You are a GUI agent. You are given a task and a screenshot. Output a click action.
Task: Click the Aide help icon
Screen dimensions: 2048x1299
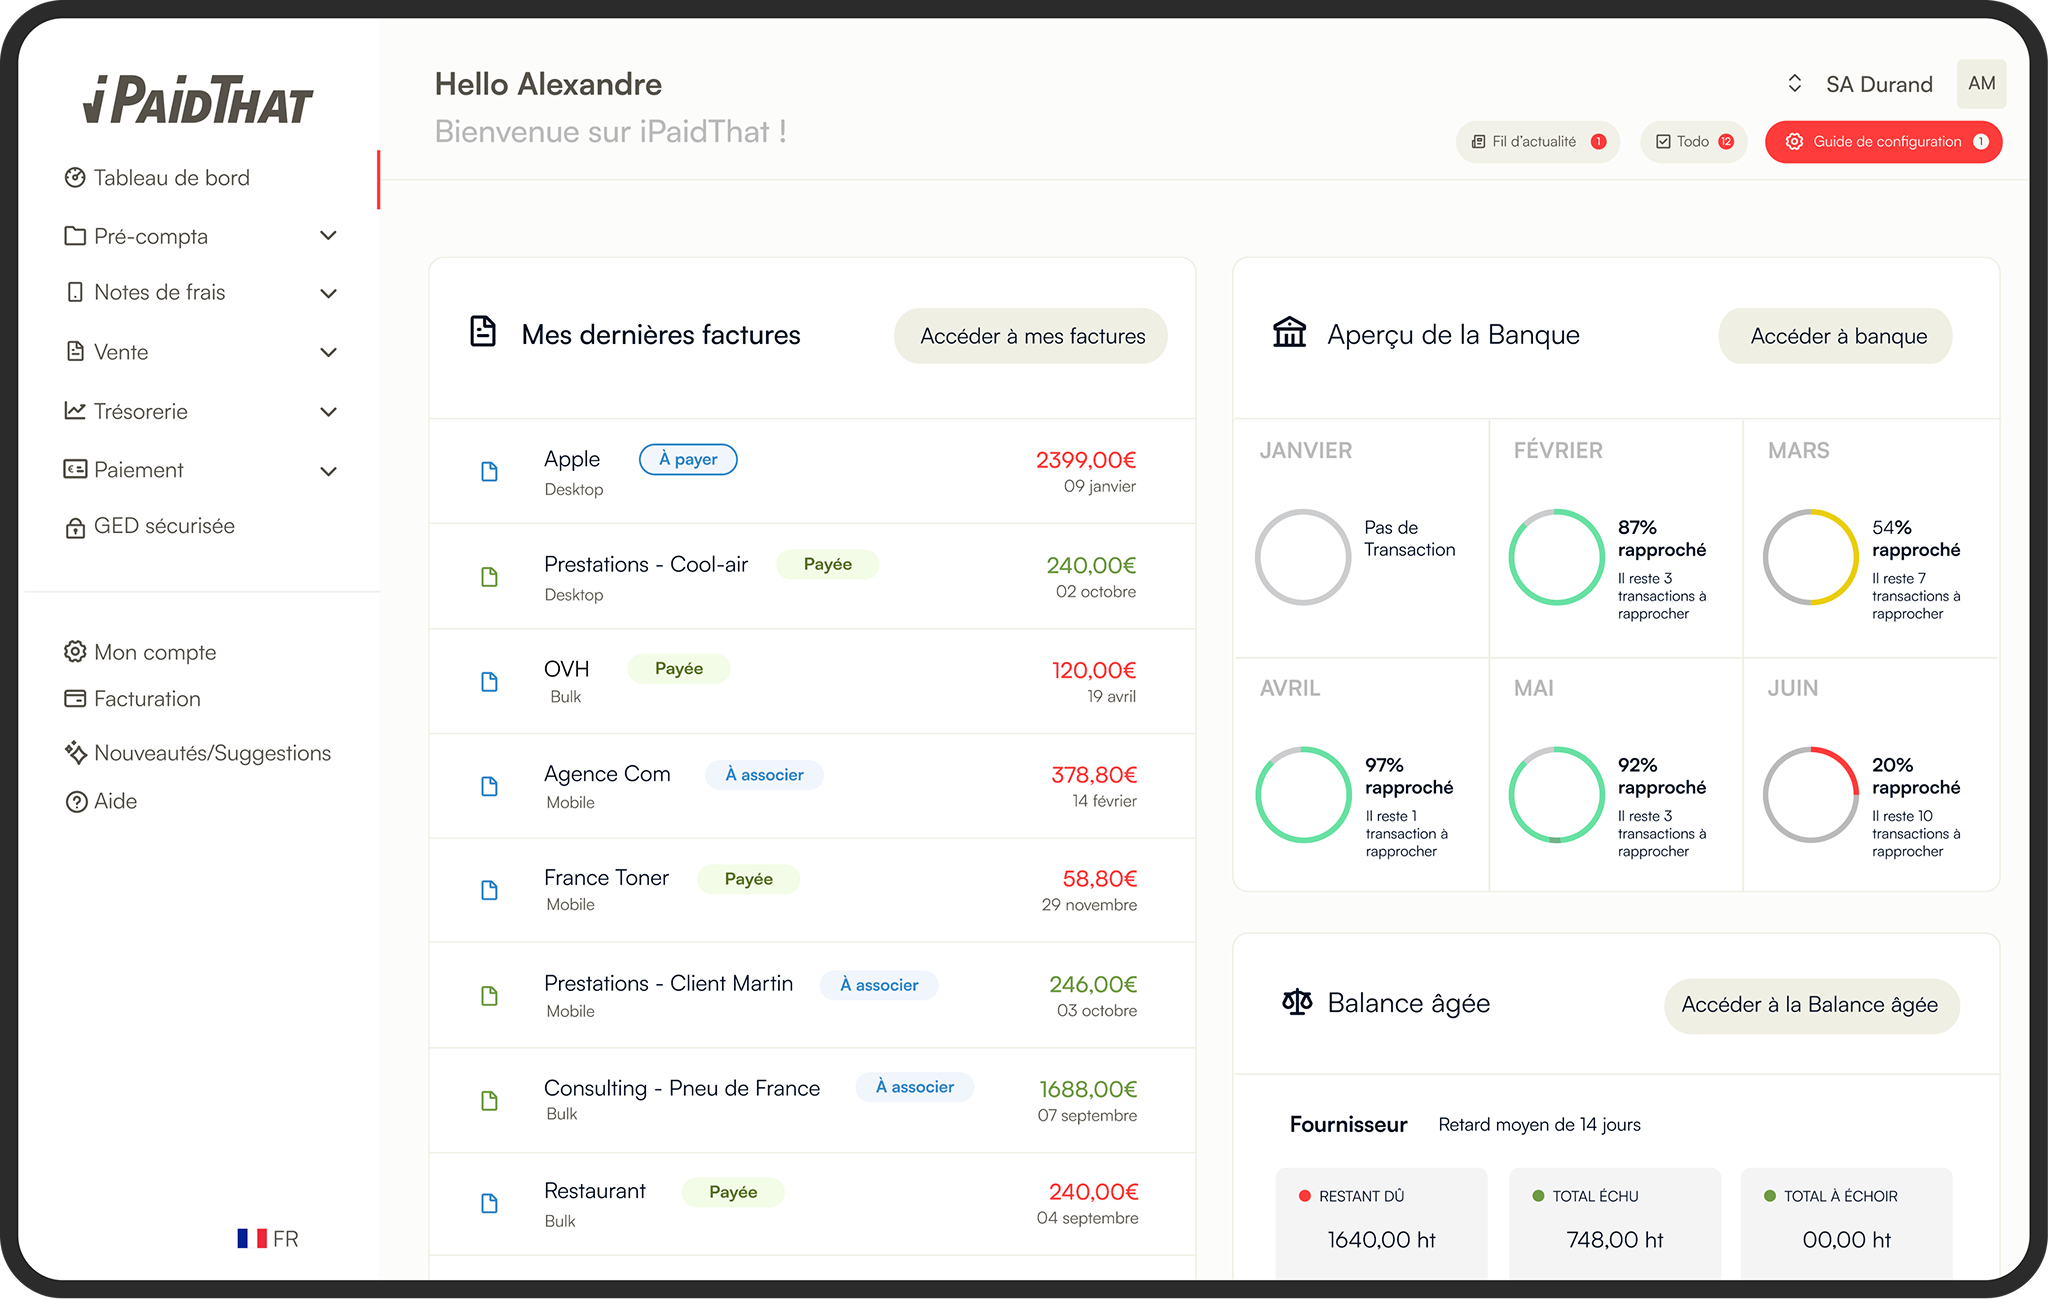pos(75,800)
